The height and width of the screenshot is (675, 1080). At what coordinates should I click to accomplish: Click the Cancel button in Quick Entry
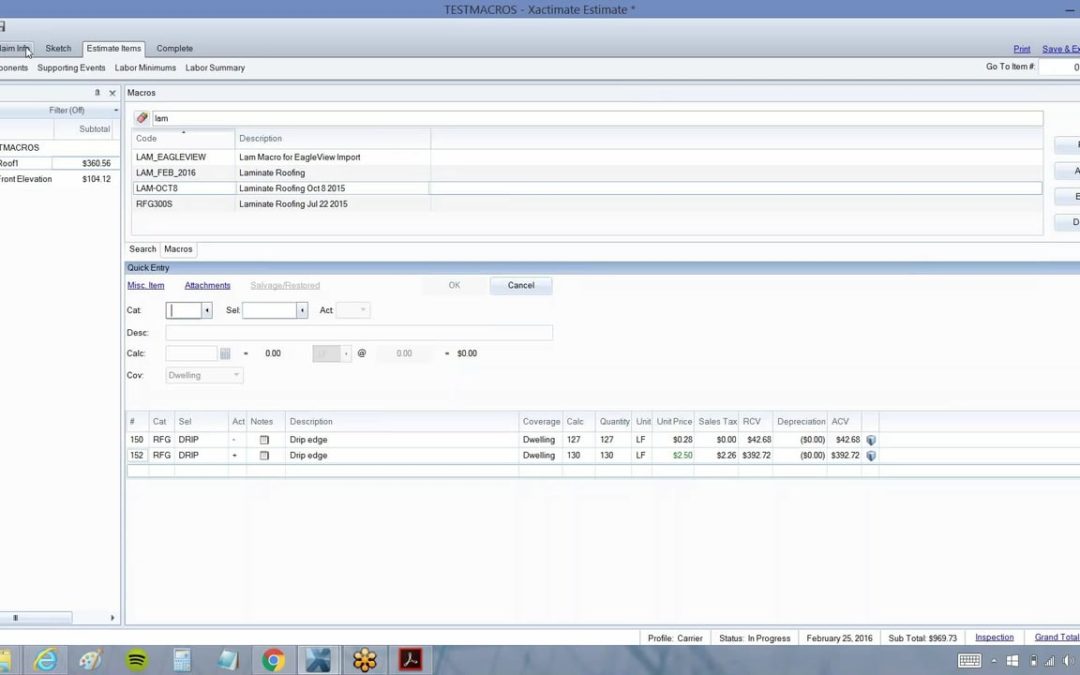click(521, 285)
